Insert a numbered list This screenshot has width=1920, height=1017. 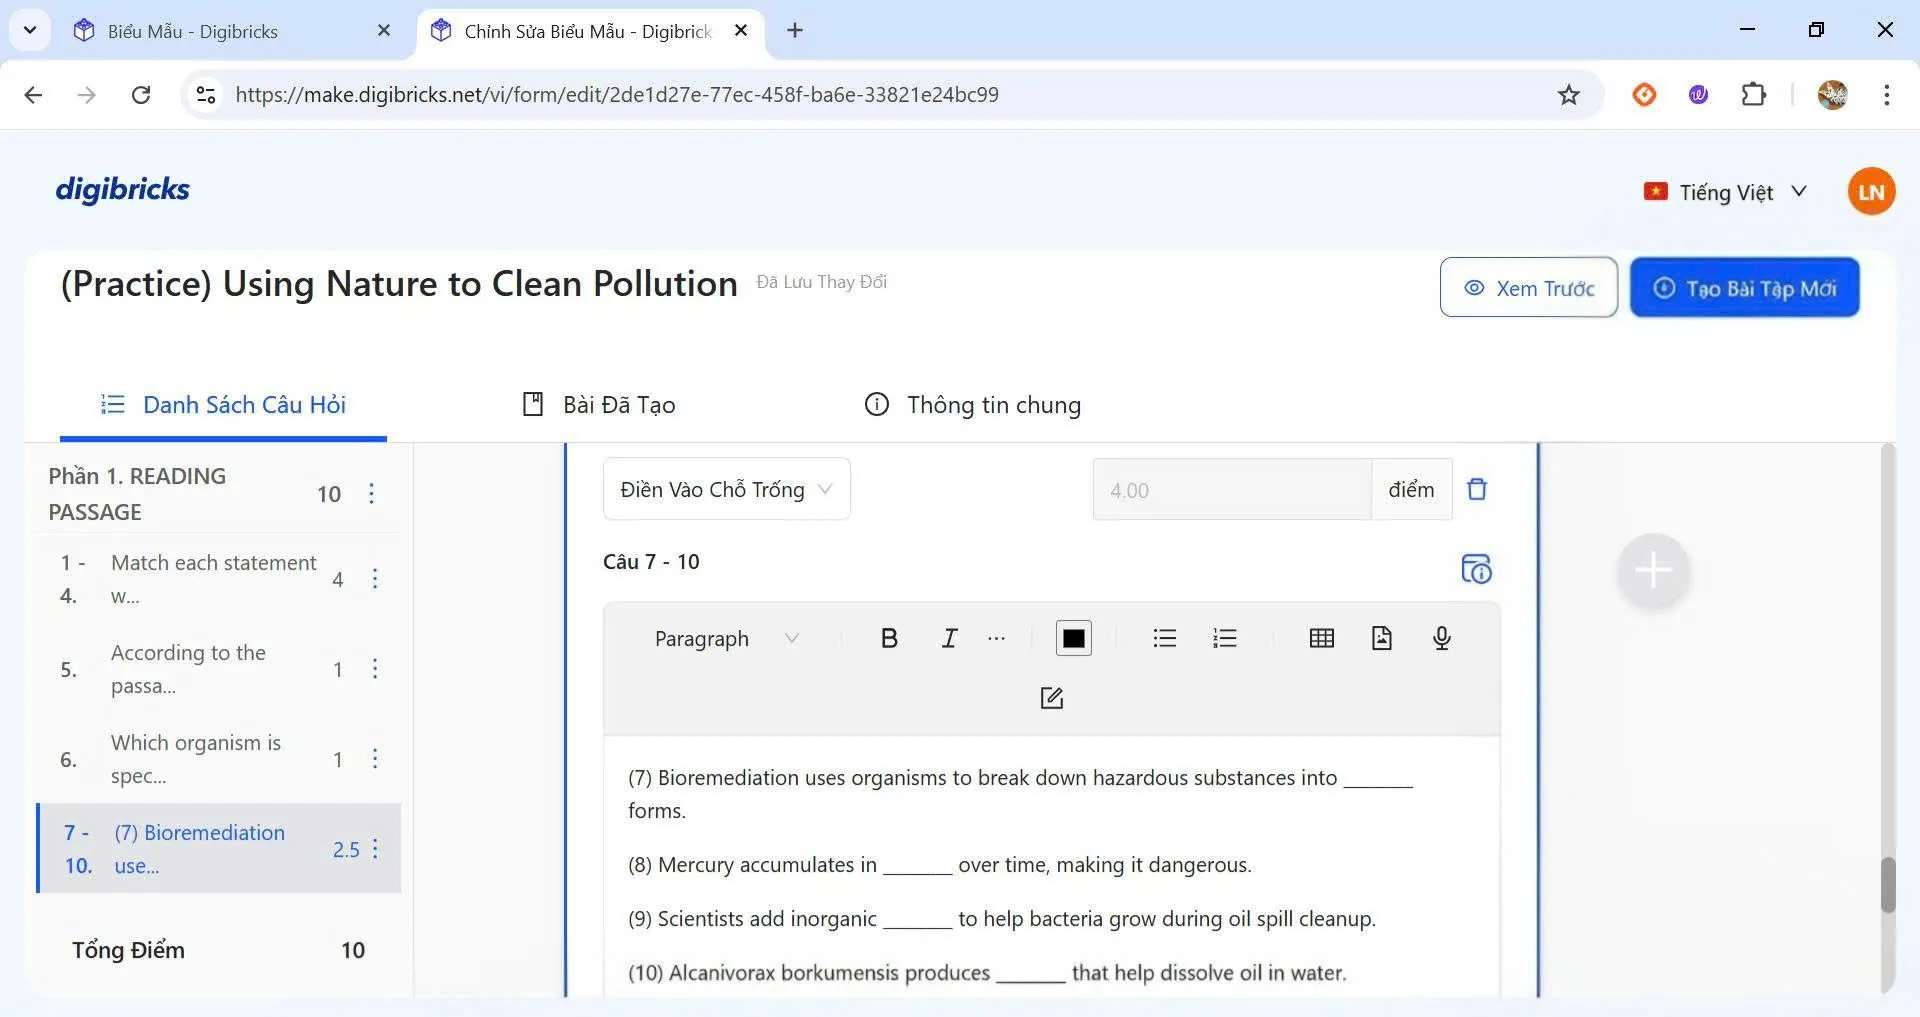[x=1224, y=638]
